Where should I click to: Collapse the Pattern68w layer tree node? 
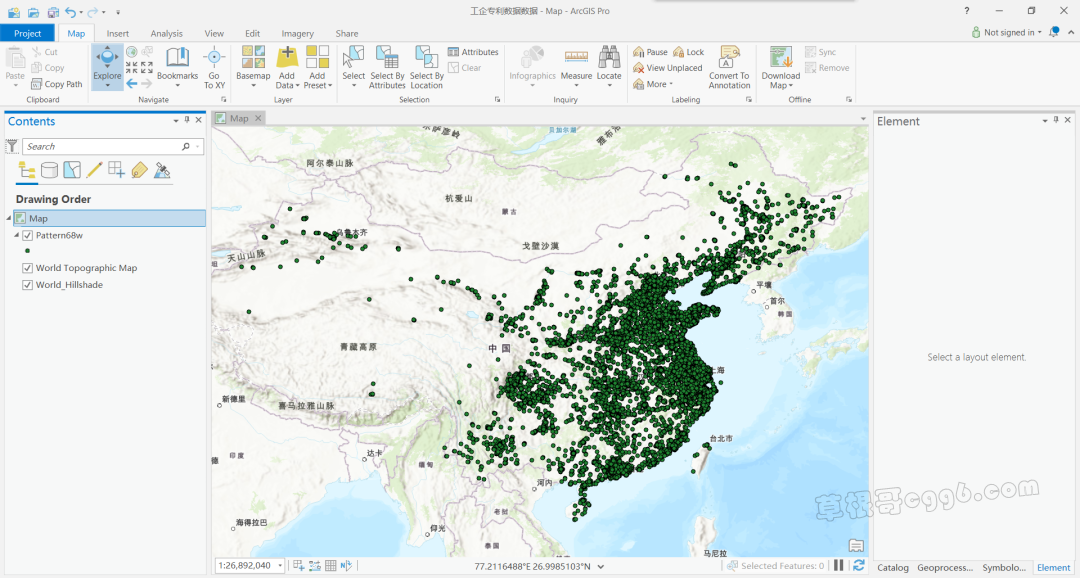click(x=16, y=235)
